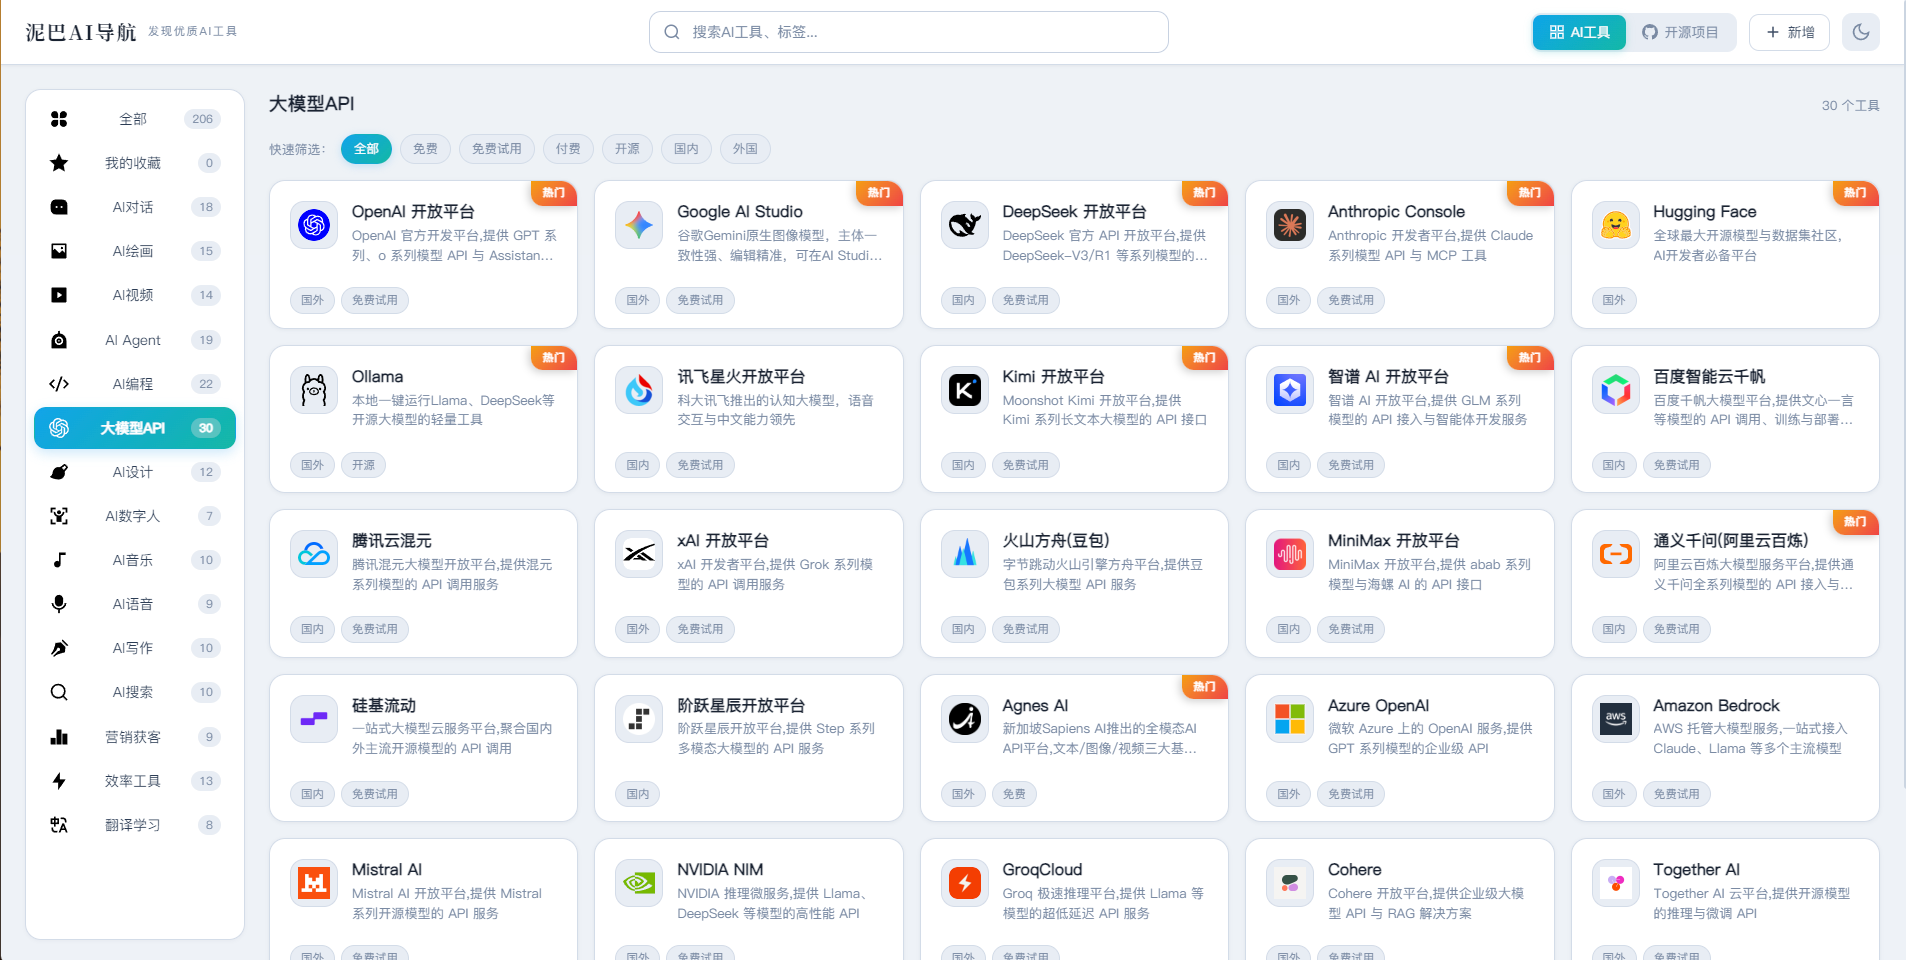Click the GroqCloud lightning logo icon
The height and width of the screenshot is (960, 1906).
click(965, 883)
